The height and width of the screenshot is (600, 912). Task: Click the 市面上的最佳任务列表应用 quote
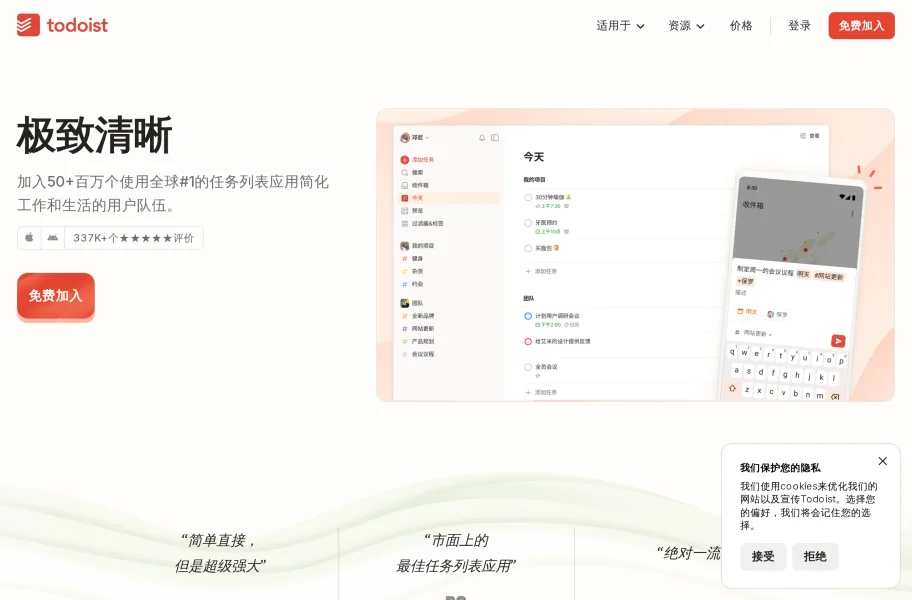tap(456, 553)
